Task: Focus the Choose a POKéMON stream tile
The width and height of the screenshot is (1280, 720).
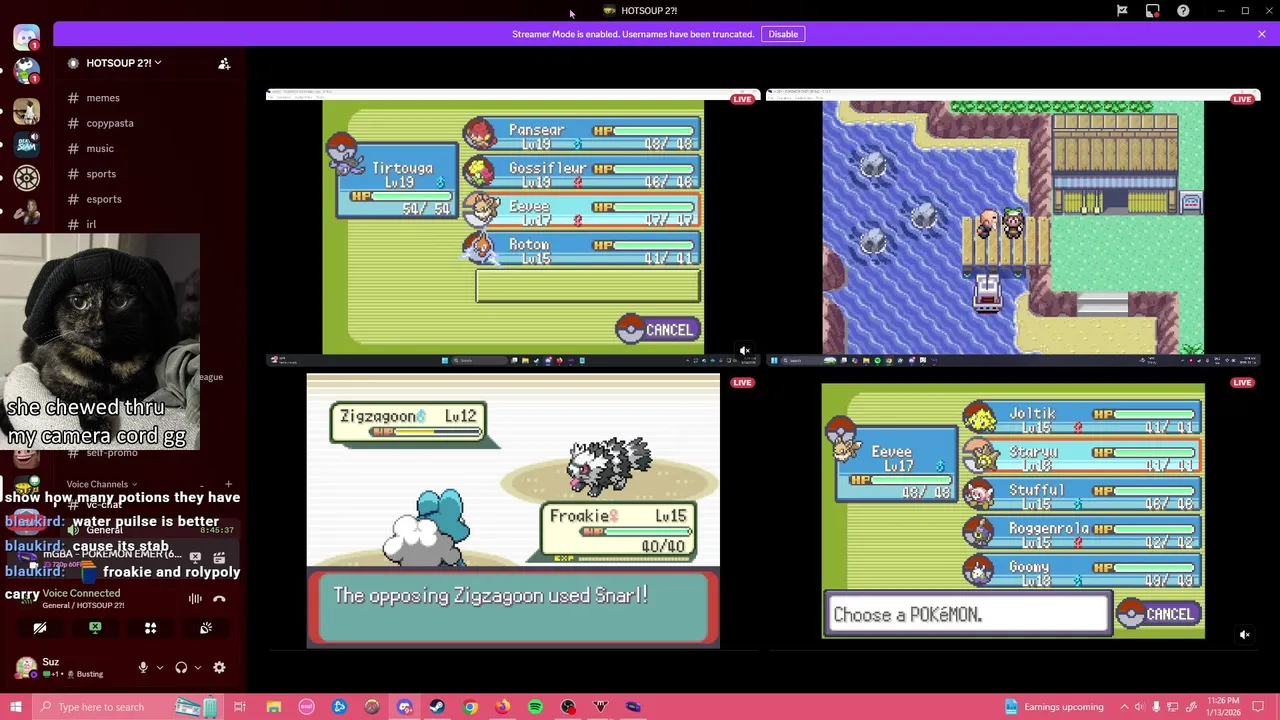Action: click(x=1013, y=511)
